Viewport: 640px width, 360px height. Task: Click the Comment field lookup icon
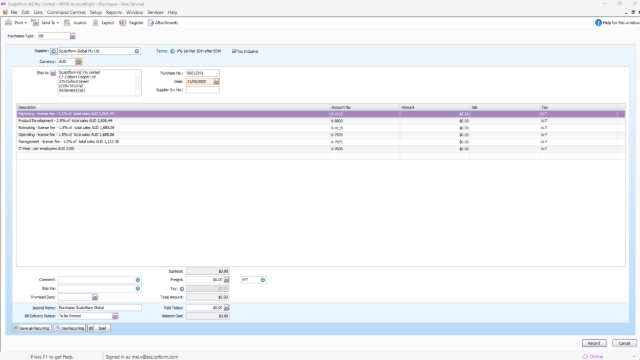coord(138,280)
